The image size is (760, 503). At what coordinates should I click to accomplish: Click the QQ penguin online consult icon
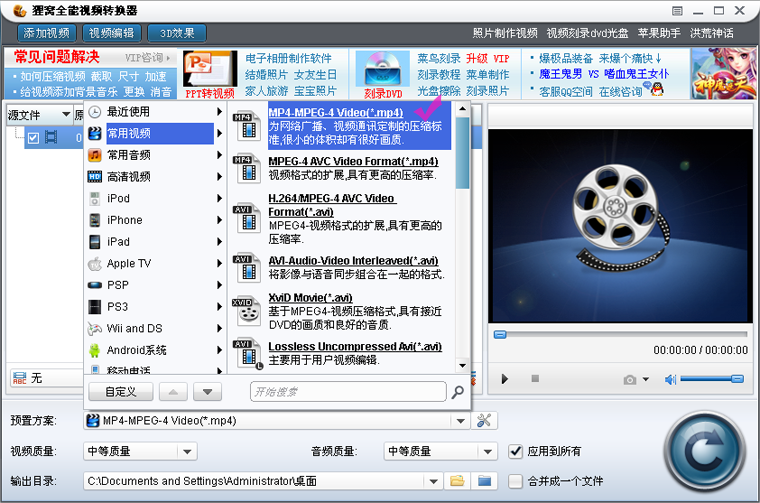pyautogui.click(x=656, y=89)
